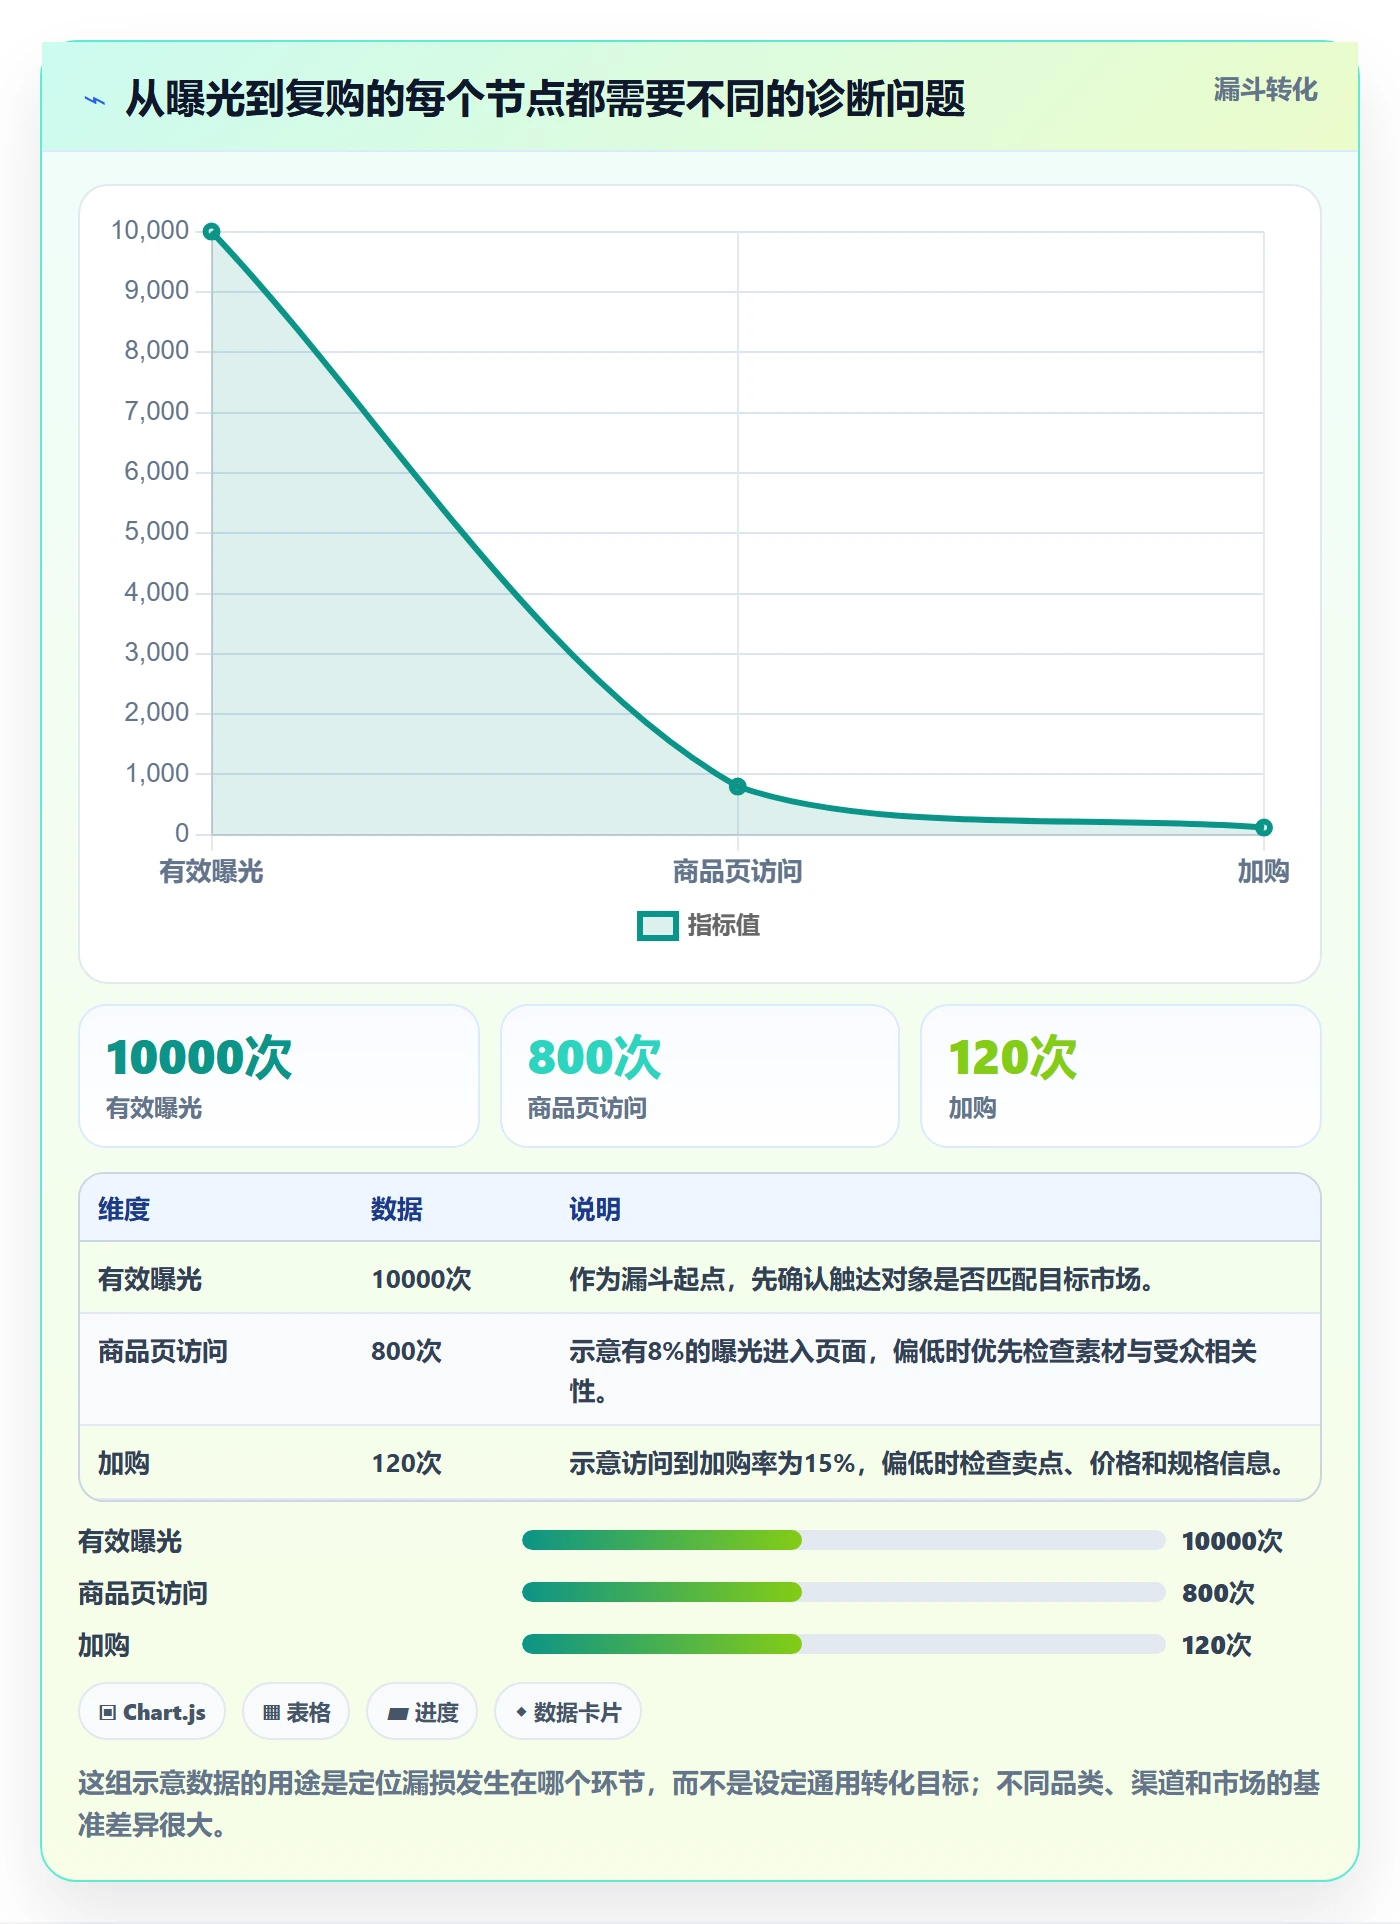Select the 120次 加购 data card

click(1121, 1076)
